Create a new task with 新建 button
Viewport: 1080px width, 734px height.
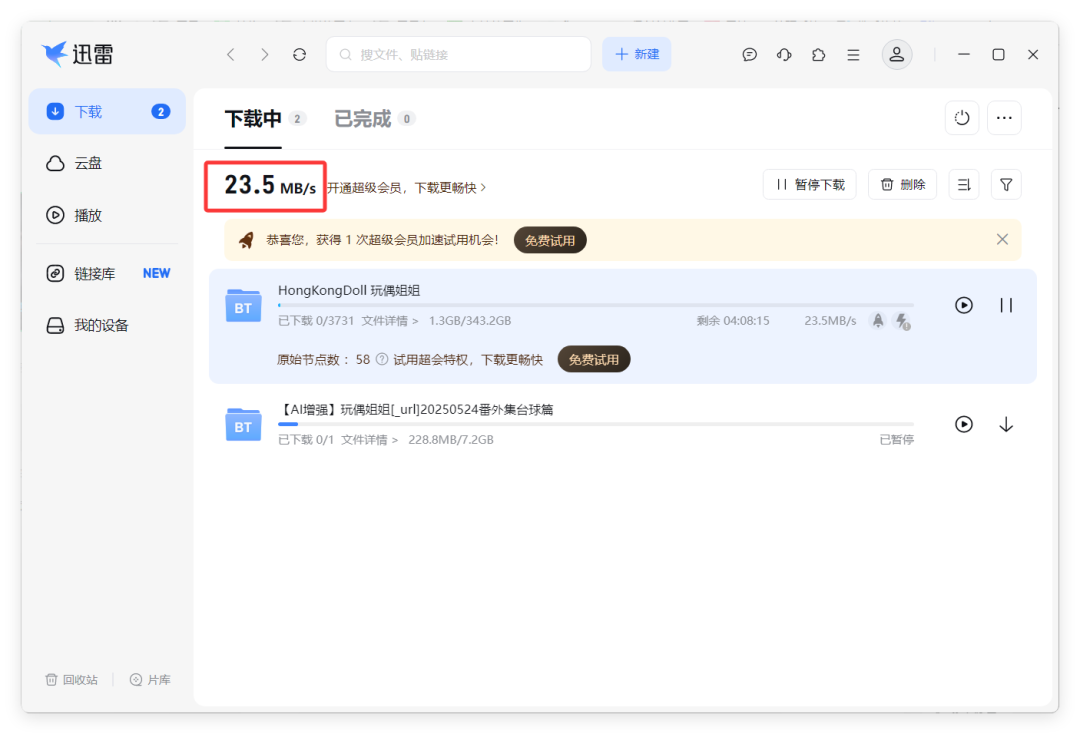pyautogui.click(x=636, y=54)
